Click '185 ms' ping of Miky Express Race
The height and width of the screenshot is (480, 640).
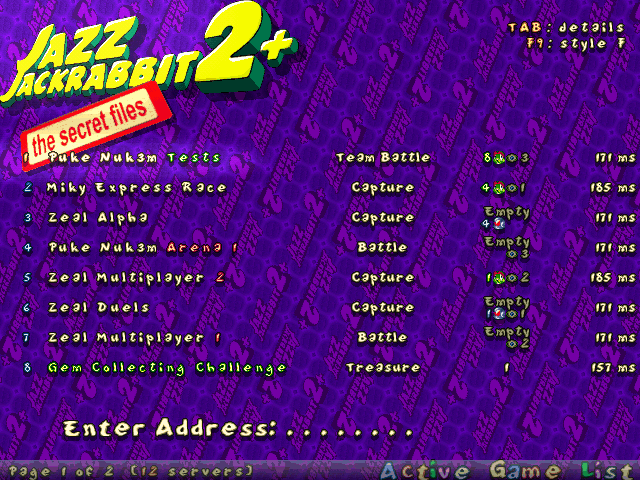point(613,188)
